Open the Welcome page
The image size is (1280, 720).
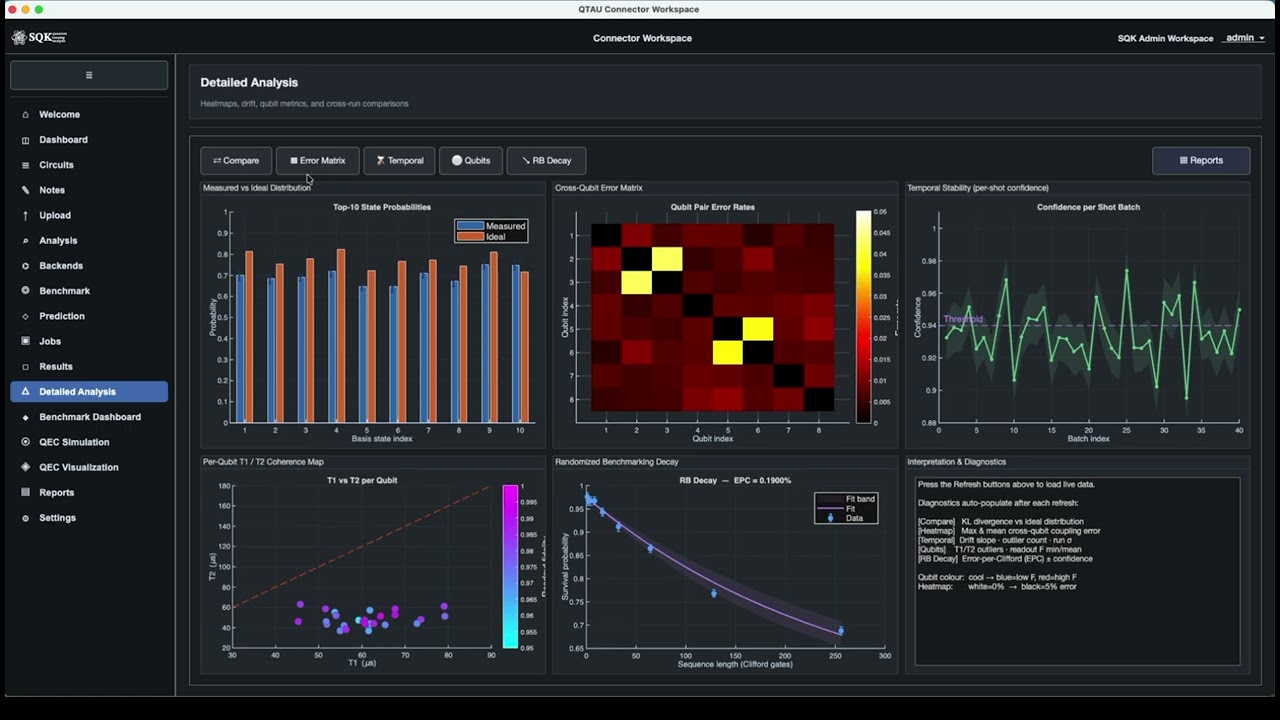click(89, 115)
